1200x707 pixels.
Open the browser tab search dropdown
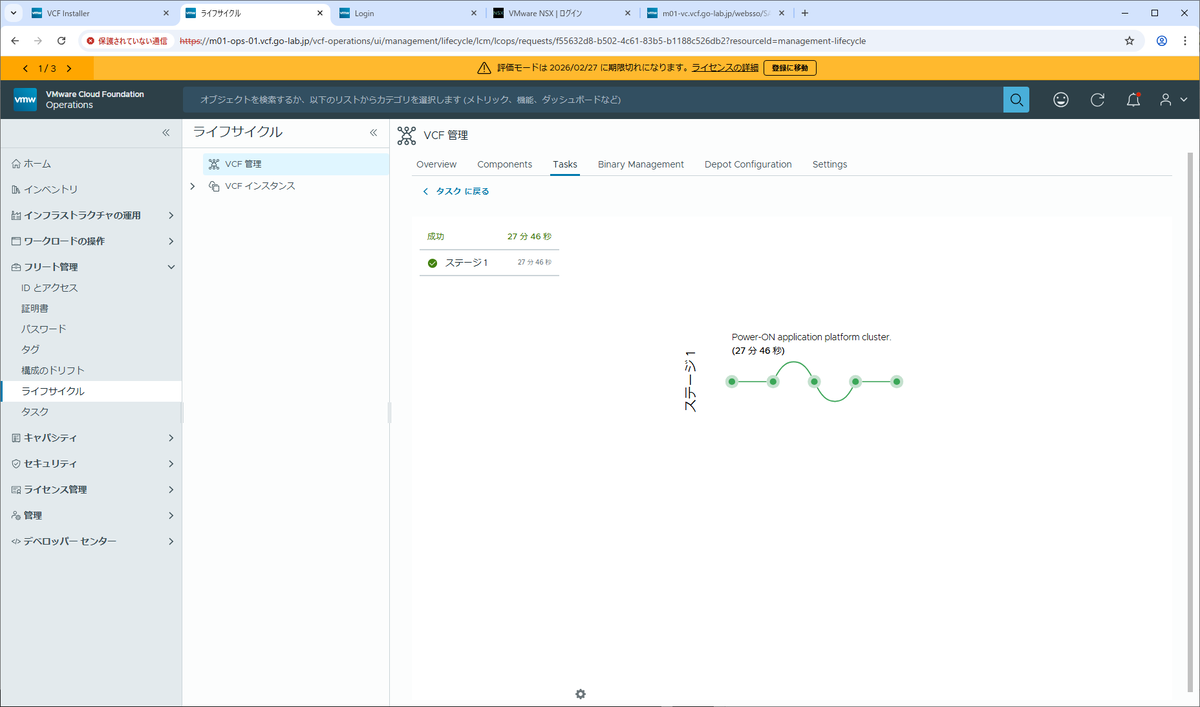[11, 13]
